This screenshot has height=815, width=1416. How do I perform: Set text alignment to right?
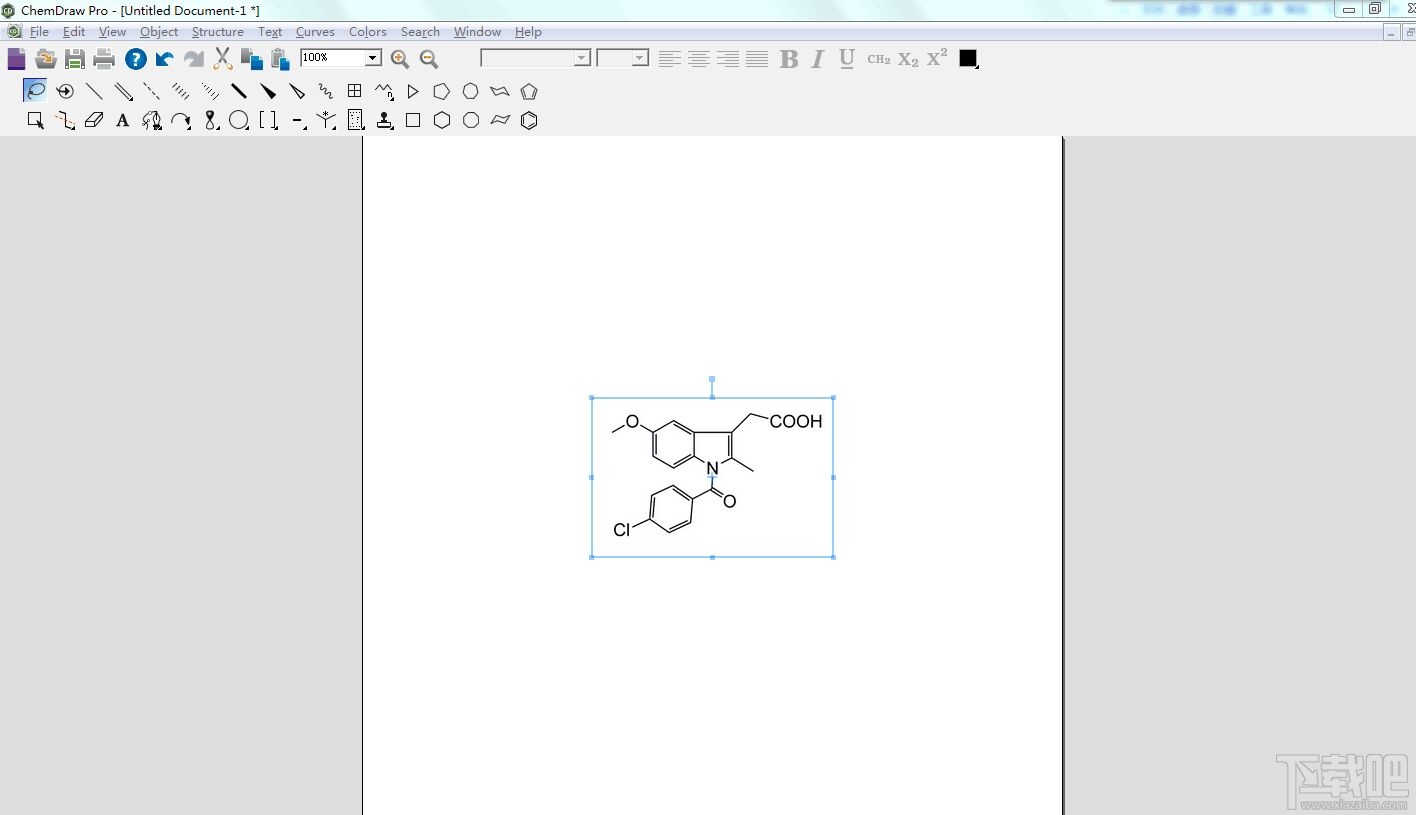pyautogui.click(x=728, y=59)
